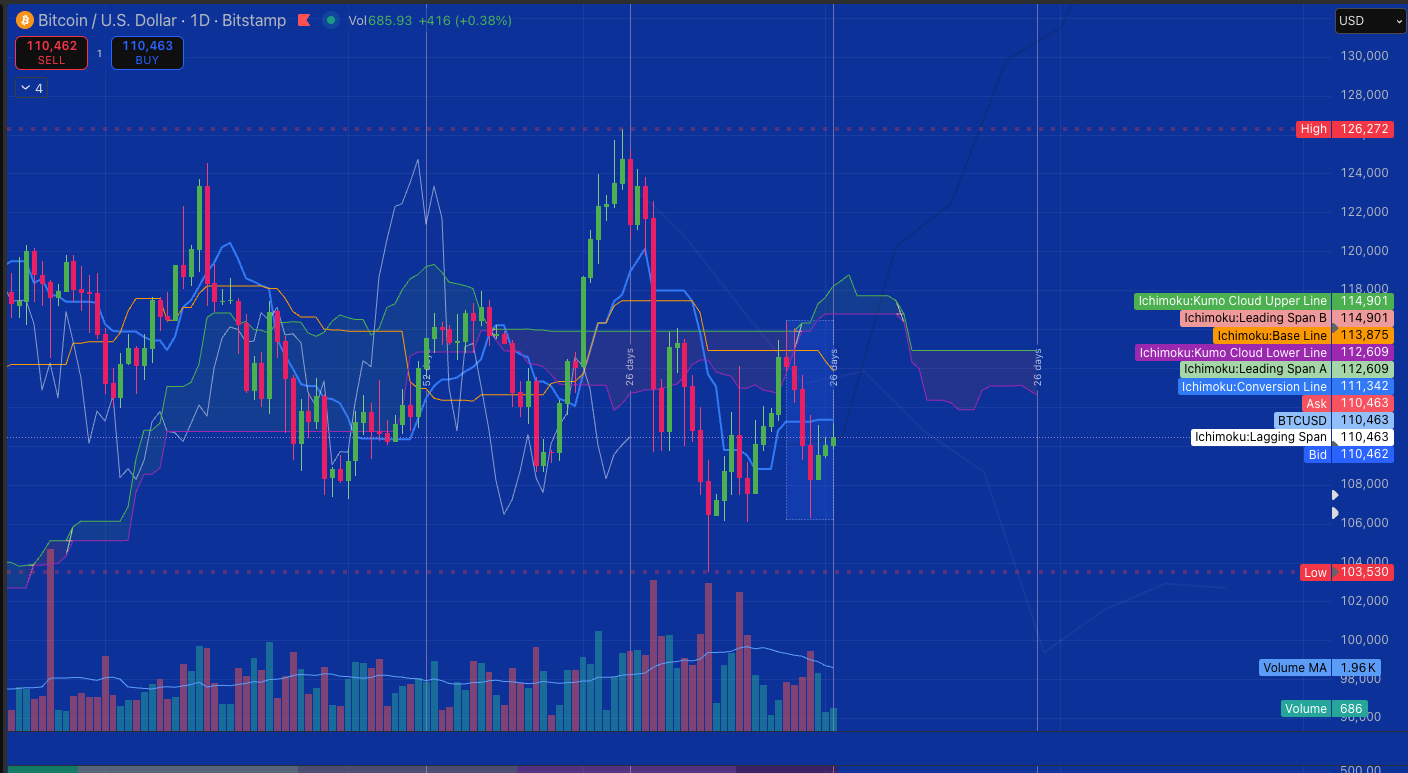
Task: Click the +416 (+0.38%) change value
Action: point(465,20)
